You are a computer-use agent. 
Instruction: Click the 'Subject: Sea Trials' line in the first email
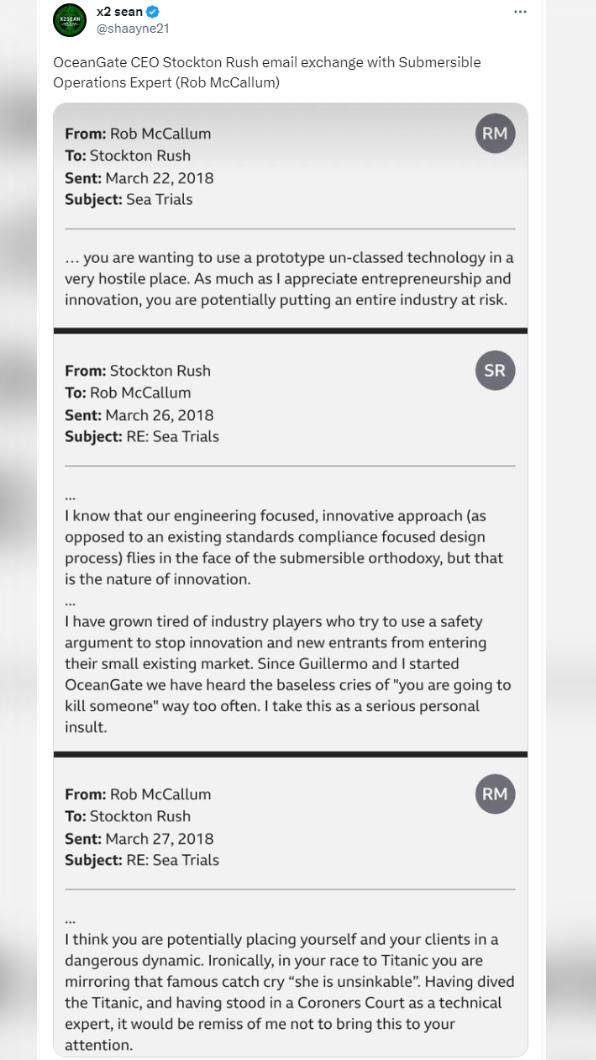[129, 199]
